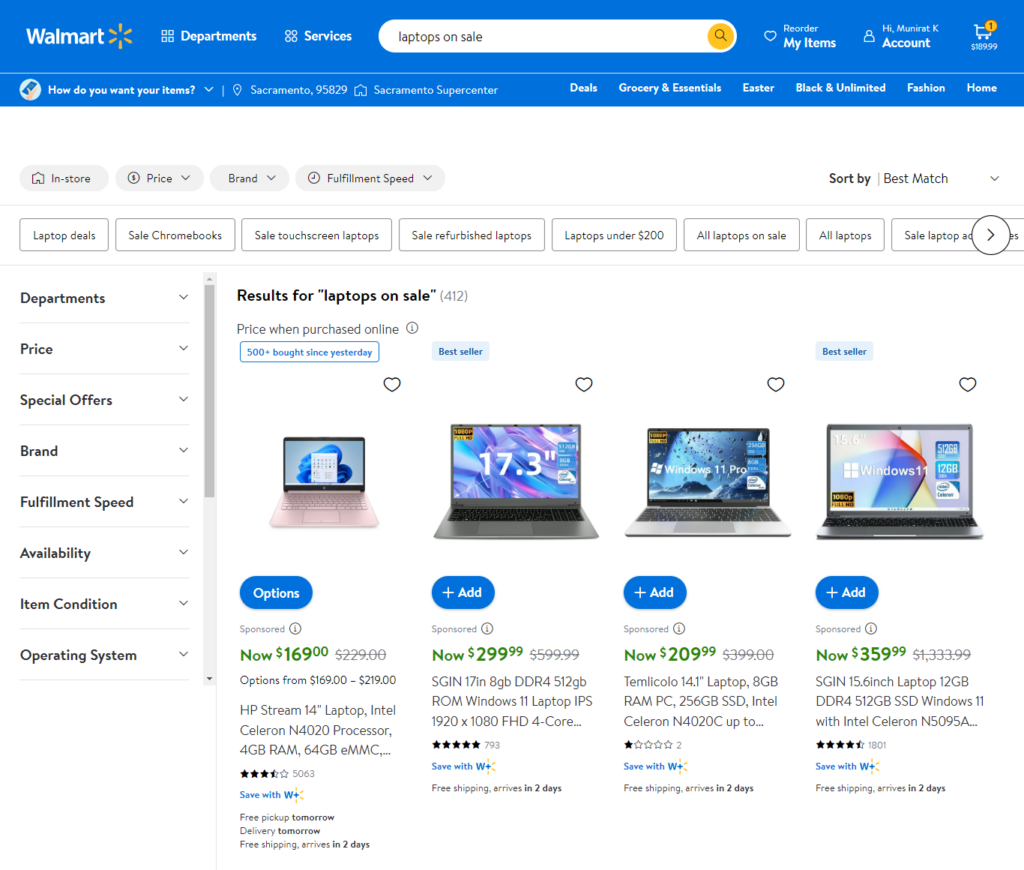Click 'Save with W+' under Temlicolo laptop
The width and height of the screenshot is (1024, 870).
[656, 766]
